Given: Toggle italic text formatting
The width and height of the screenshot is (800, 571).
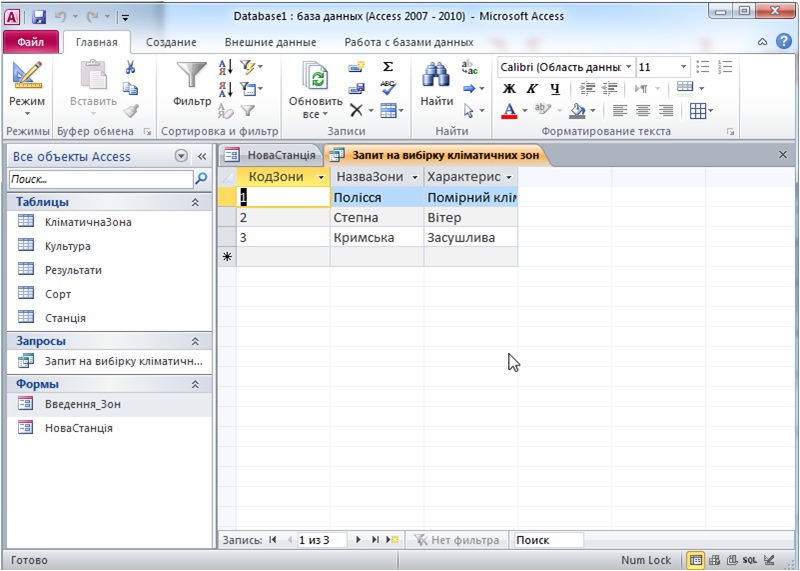Looking at the screenshot, I should tap(530, 88).
